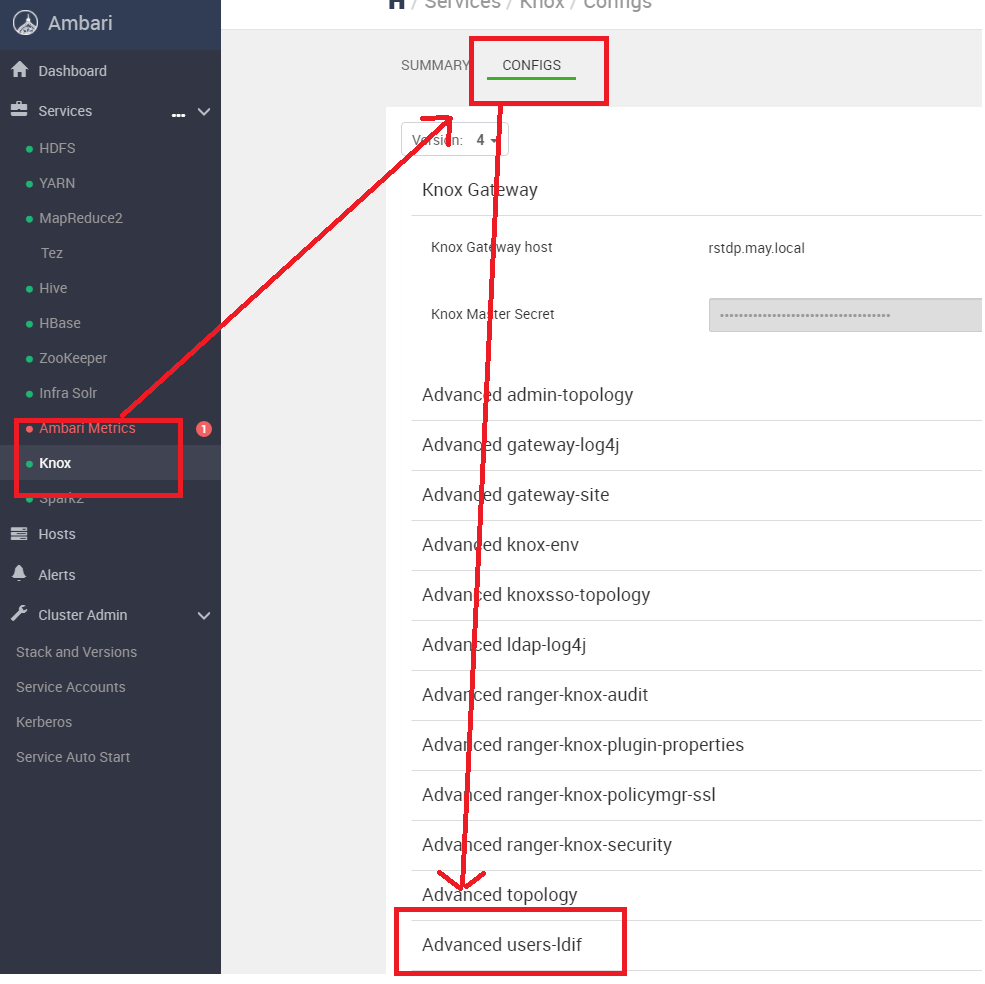Expand Advanced ldap-log4j section

pyautogui.click(x=504, y=645)
